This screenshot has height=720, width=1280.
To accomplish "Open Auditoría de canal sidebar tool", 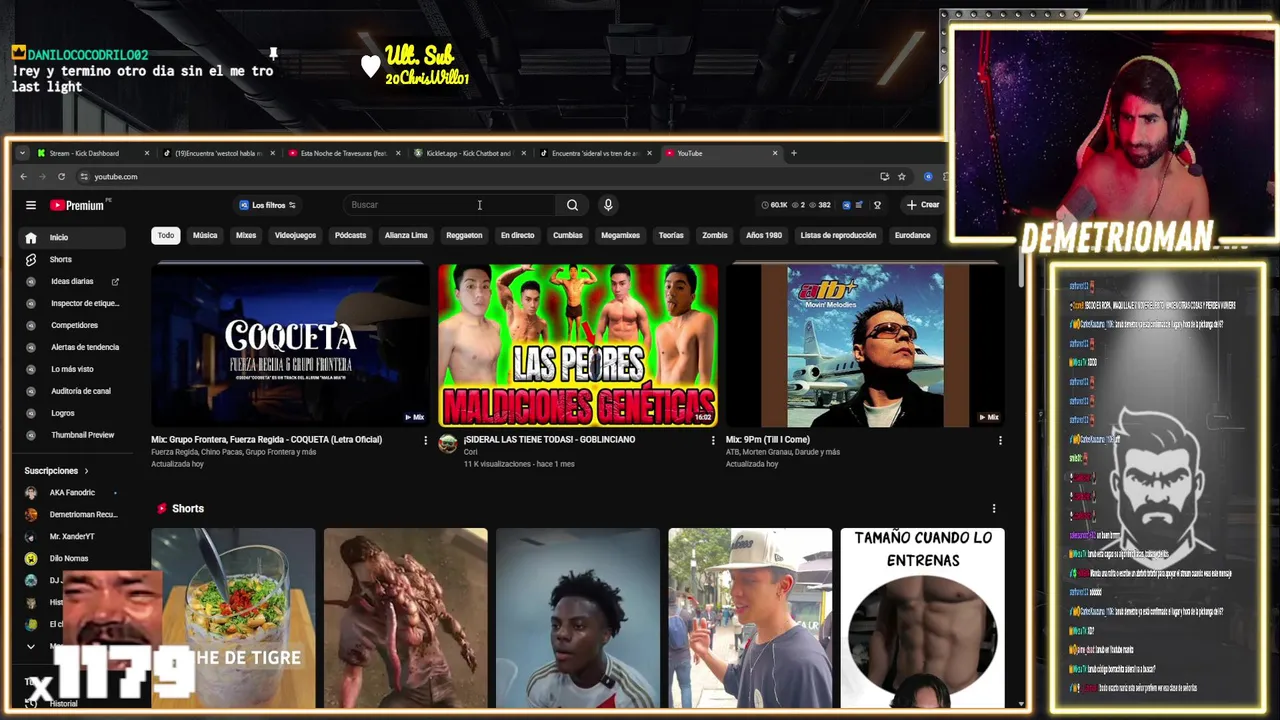I will tap(73, 391).
